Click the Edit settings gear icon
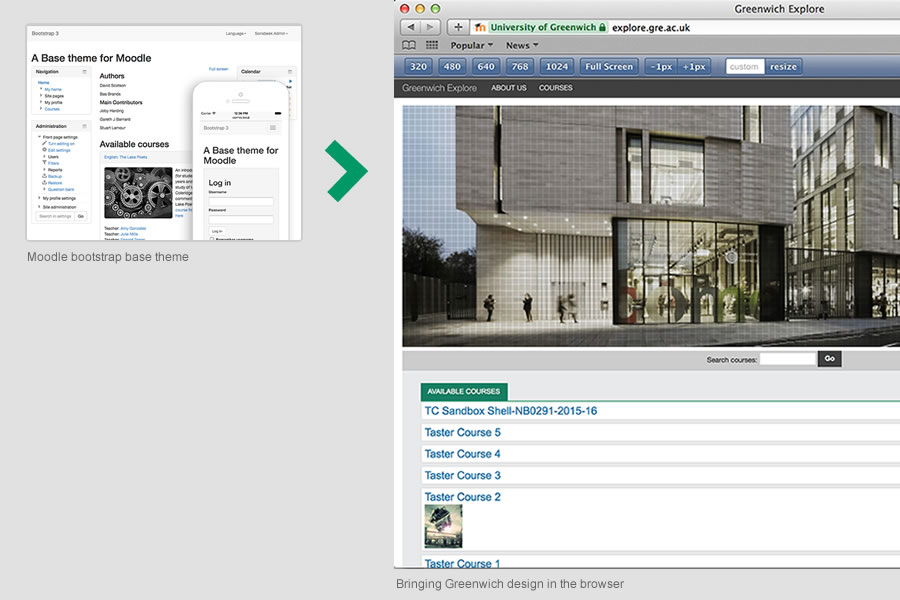 click(x=43, y=150)
